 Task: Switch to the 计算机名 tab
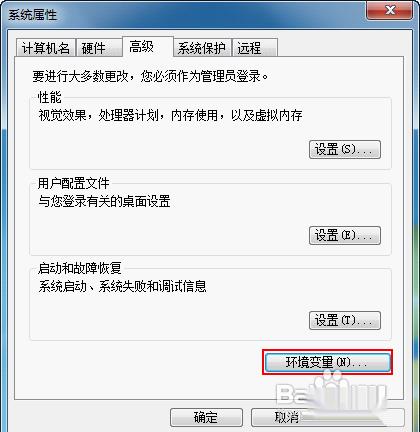46,48
